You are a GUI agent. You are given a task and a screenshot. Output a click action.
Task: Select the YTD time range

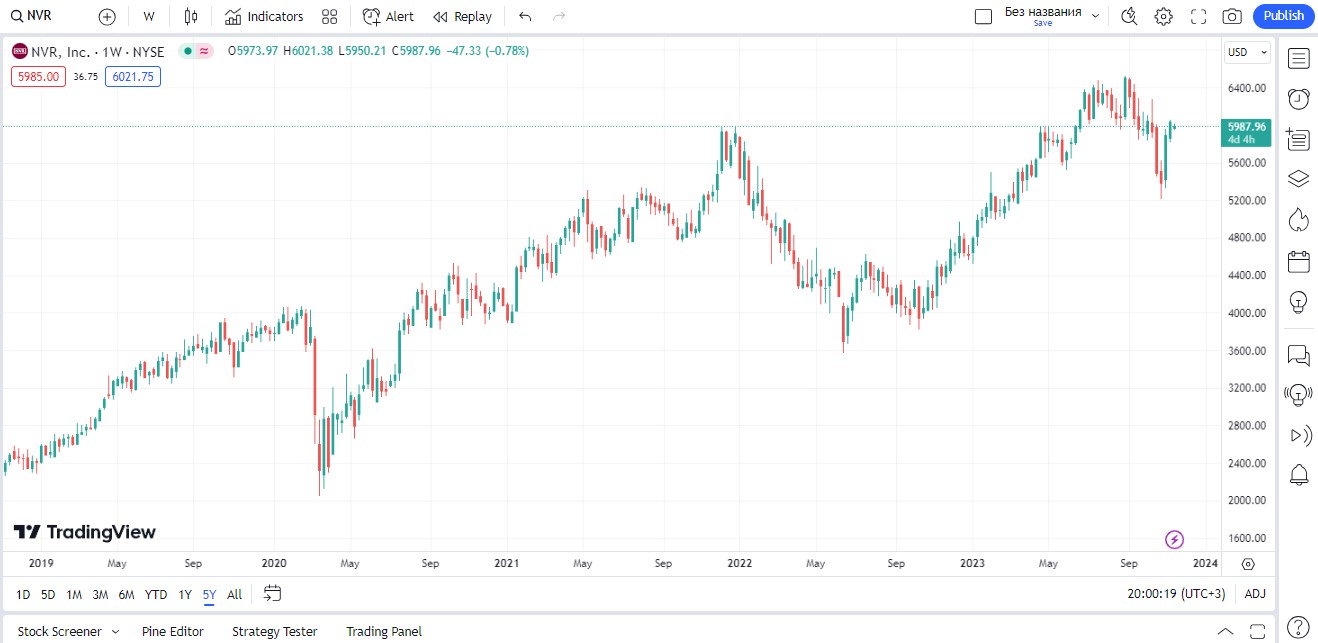[x=156, y=594]
